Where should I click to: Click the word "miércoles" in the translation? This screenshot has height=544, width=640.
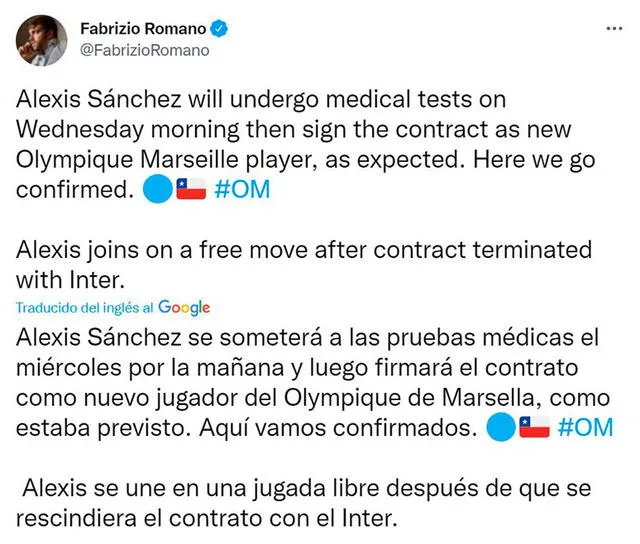(x=69, y=368)
